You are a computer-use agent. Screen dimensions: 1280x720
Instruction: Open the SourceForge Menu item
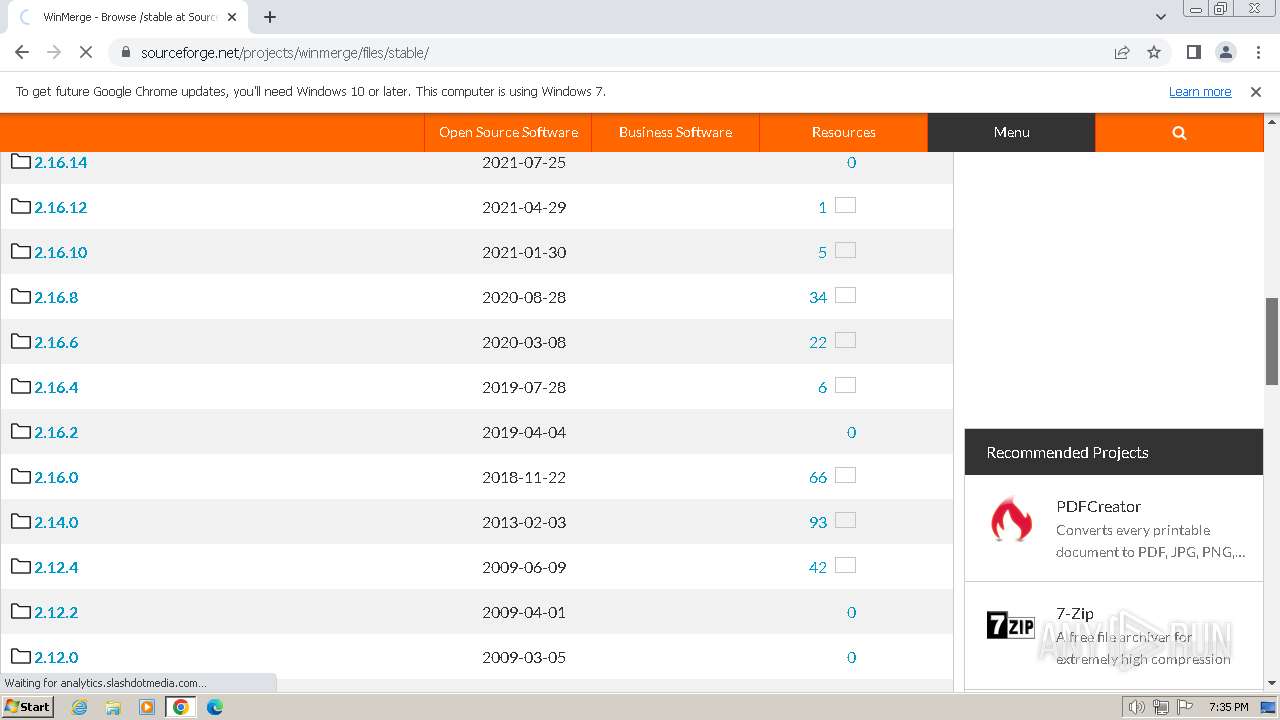[1011, 132]
